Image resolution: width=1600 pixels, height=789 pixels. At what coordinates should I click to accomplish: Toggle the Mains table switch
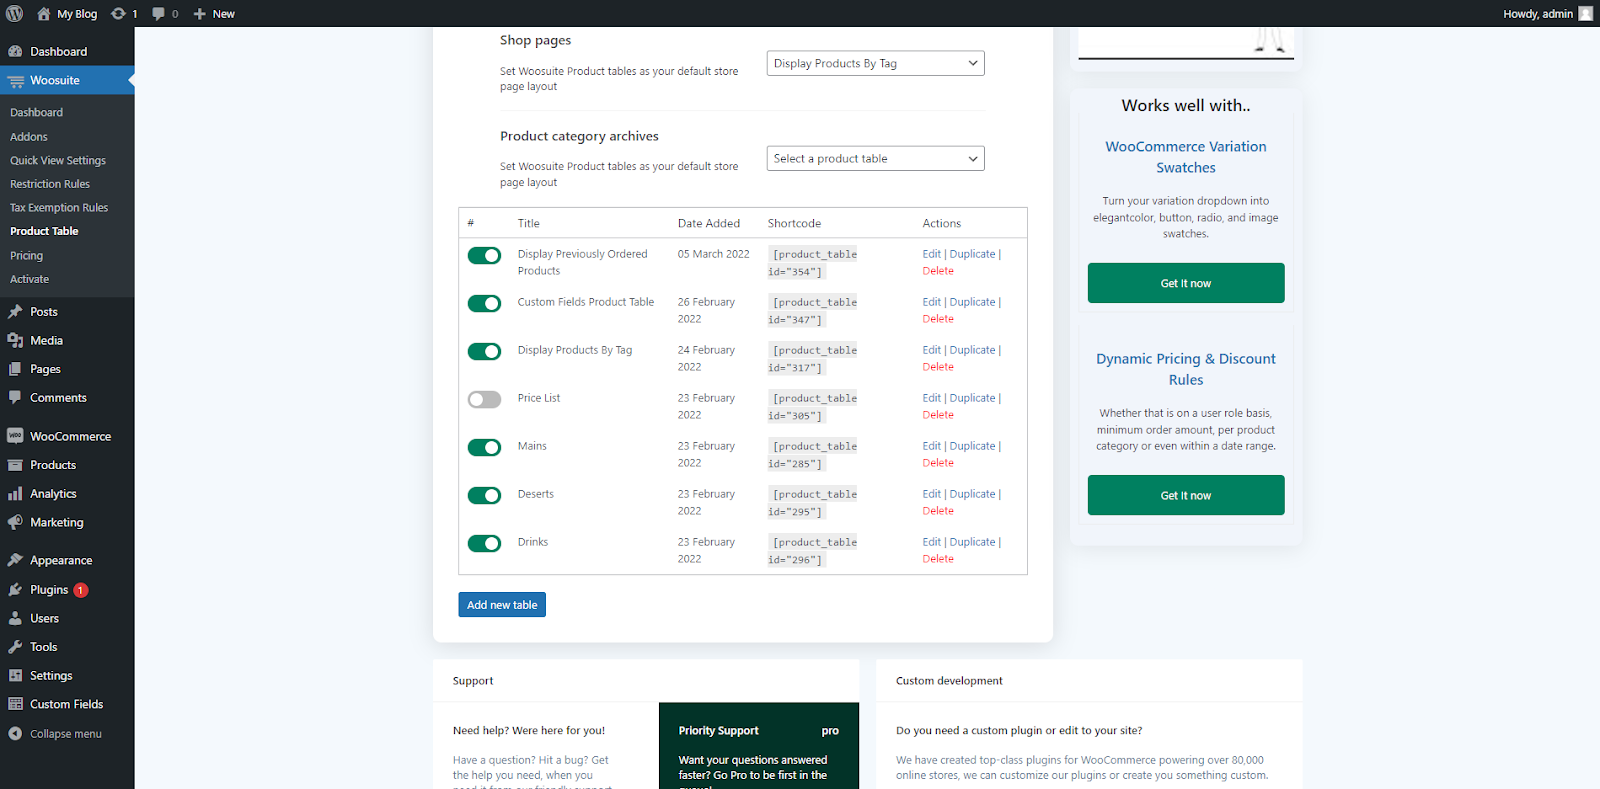[x=484, y=447]
